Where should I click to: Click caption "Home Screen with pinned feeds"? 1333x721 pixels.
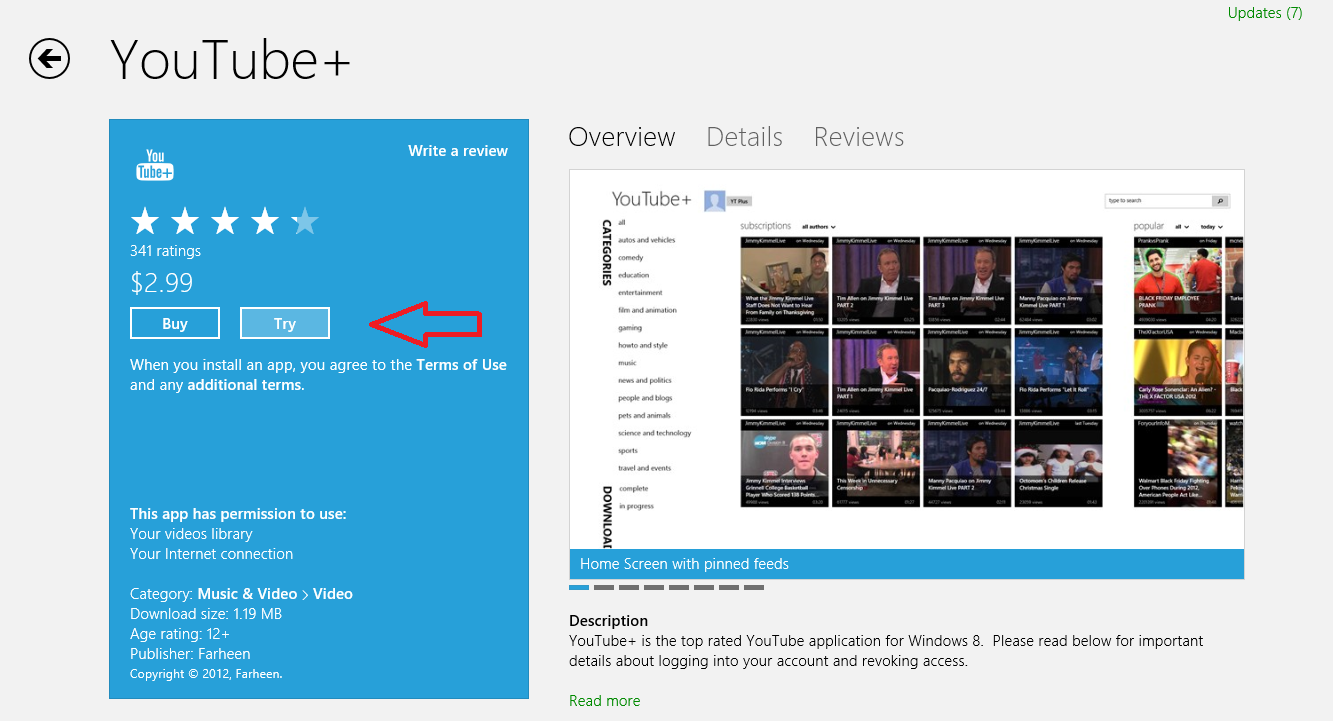(684, 564)
